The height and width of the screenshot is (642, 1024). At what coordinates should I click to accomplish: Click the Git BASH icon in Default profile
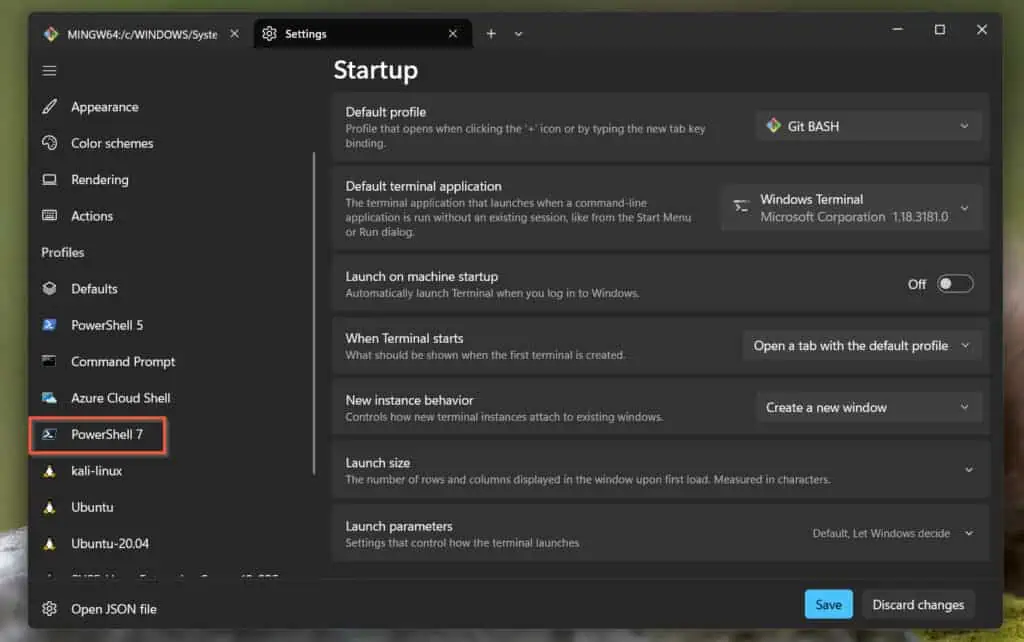pos(773,125)
